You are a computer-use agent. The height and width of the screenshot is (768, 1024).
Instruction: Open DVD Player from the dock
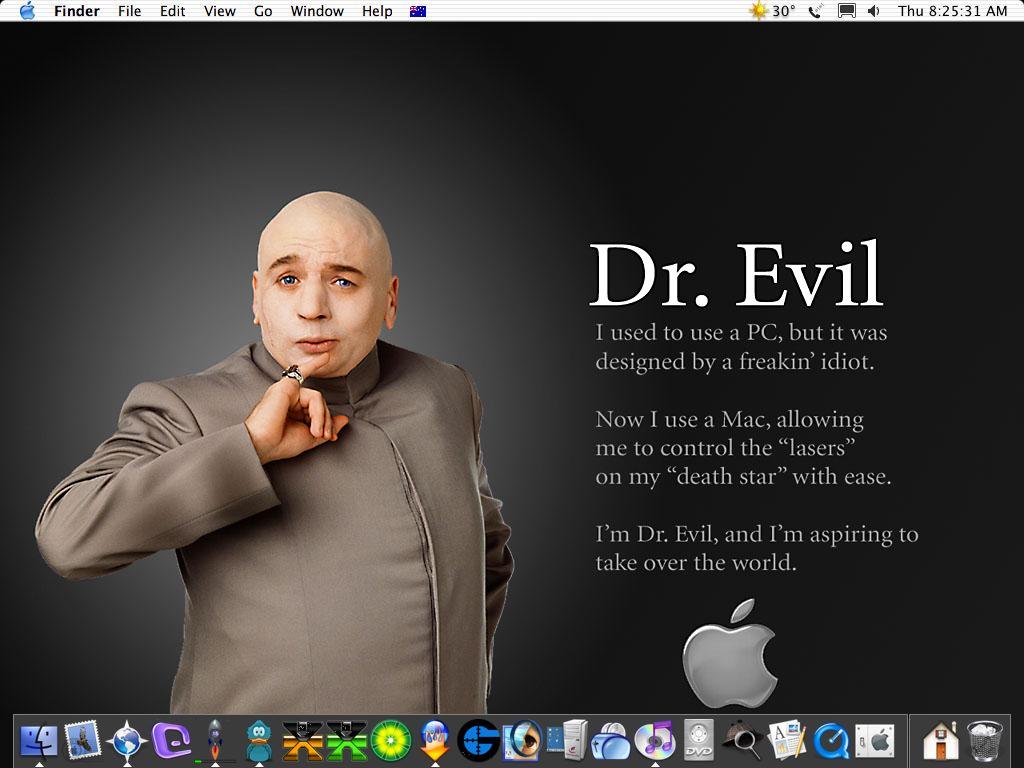[x=699, y=741]
